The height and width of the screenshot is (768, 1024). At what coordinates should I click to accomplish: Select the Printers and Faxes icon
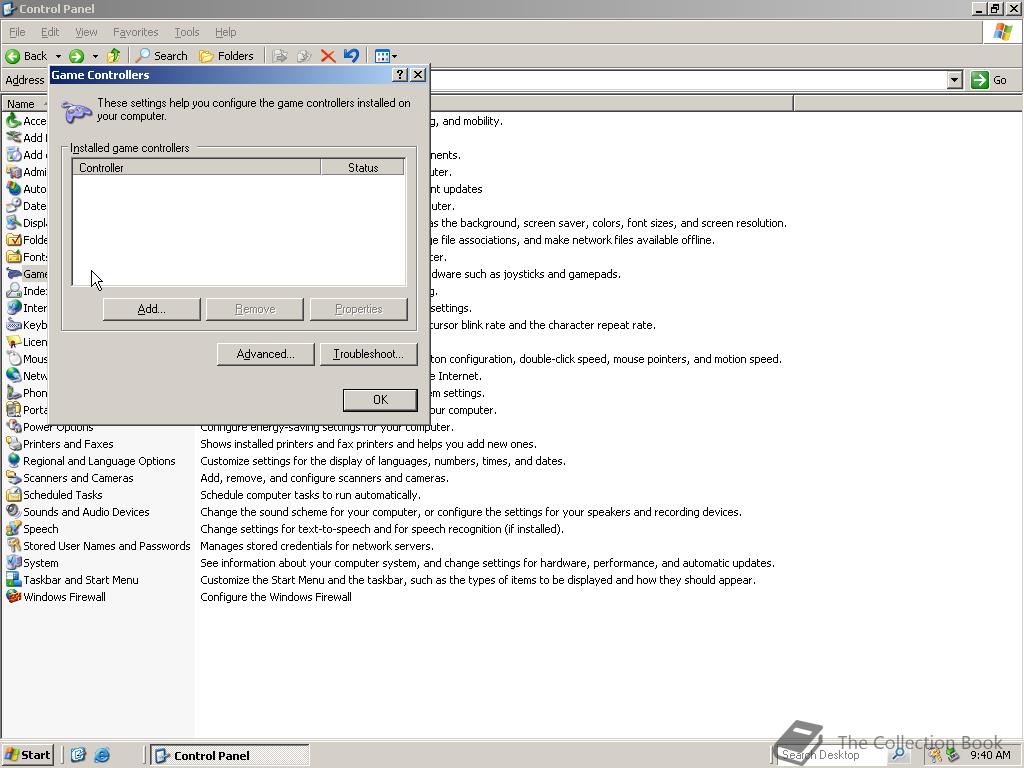tap(13, 443)
